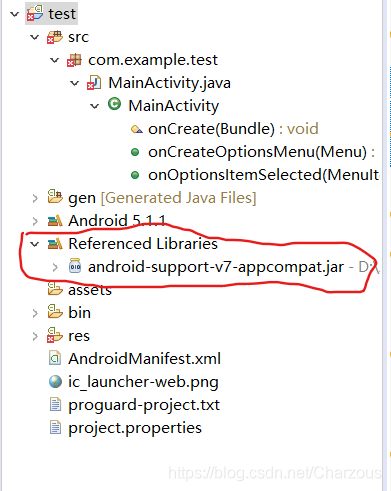Expand the Android 5.1.1 library
Image resolution: width=391 pixels, height=491 pixels.
point(35,221)
